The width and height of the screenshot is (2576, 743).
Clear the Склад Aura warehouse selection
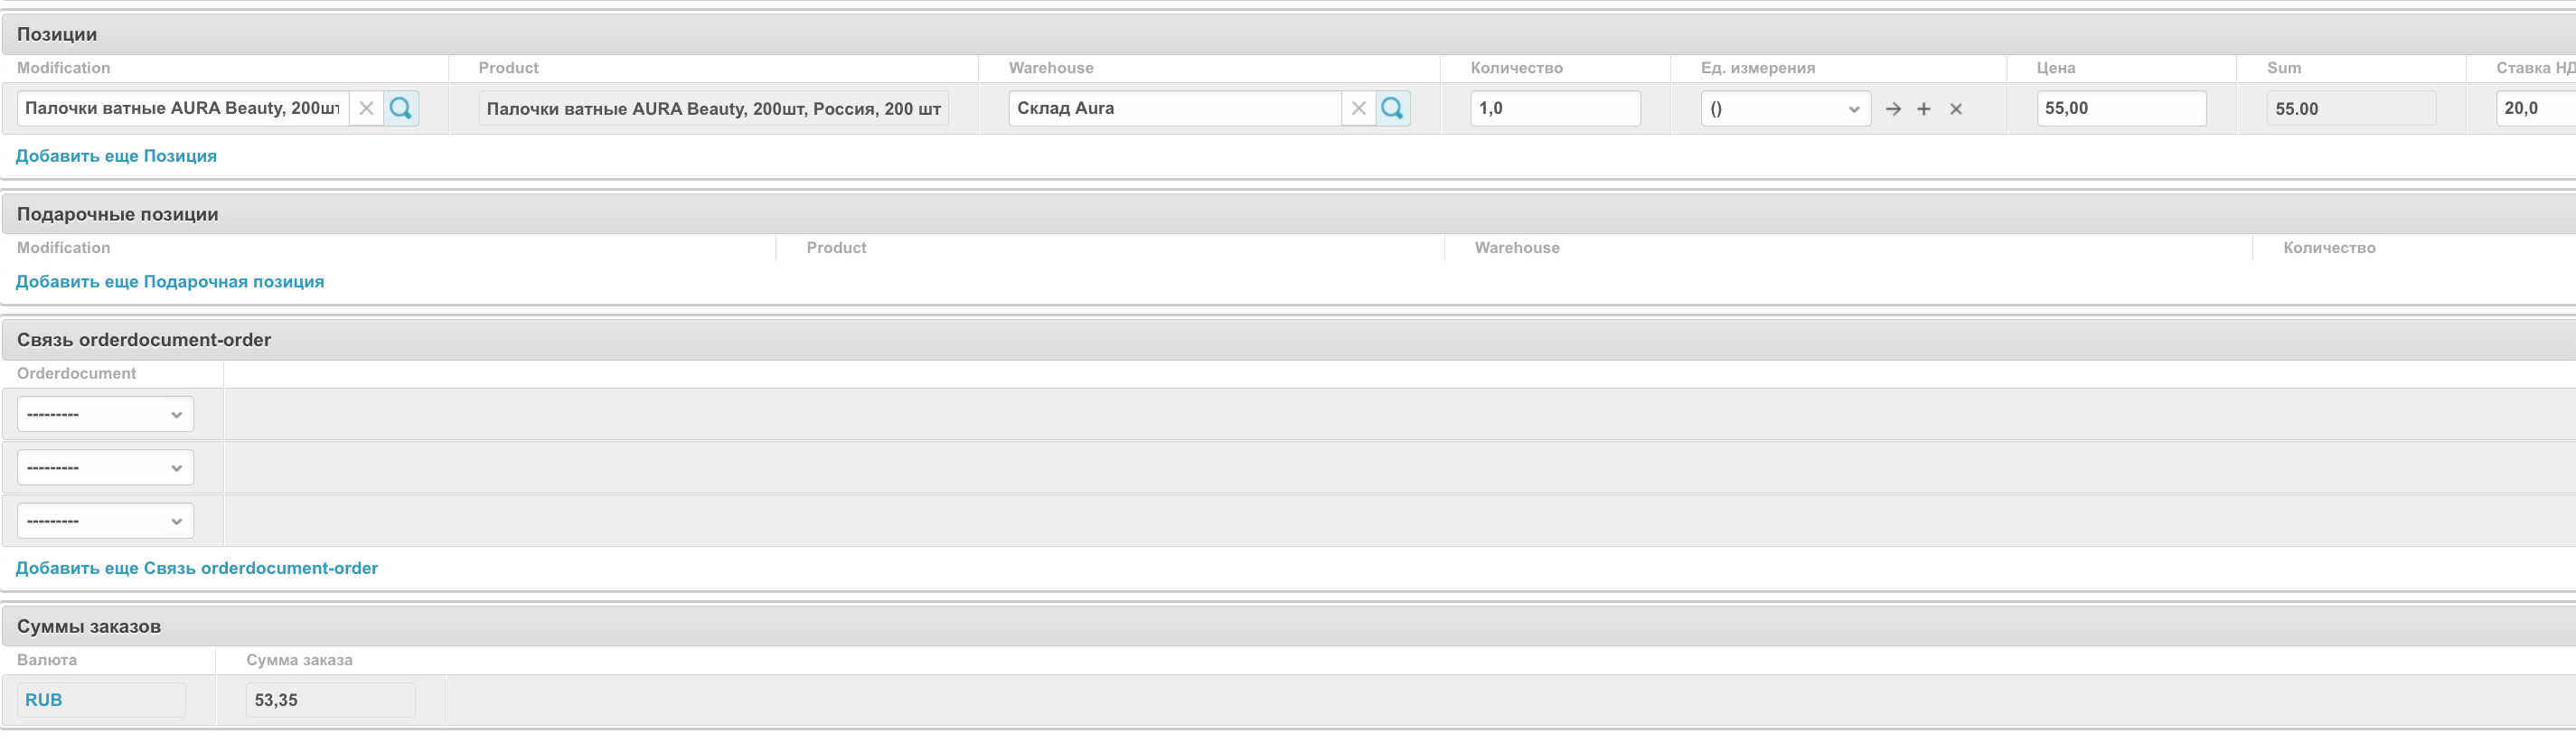pyautogui.click(x=1358, y=109)
